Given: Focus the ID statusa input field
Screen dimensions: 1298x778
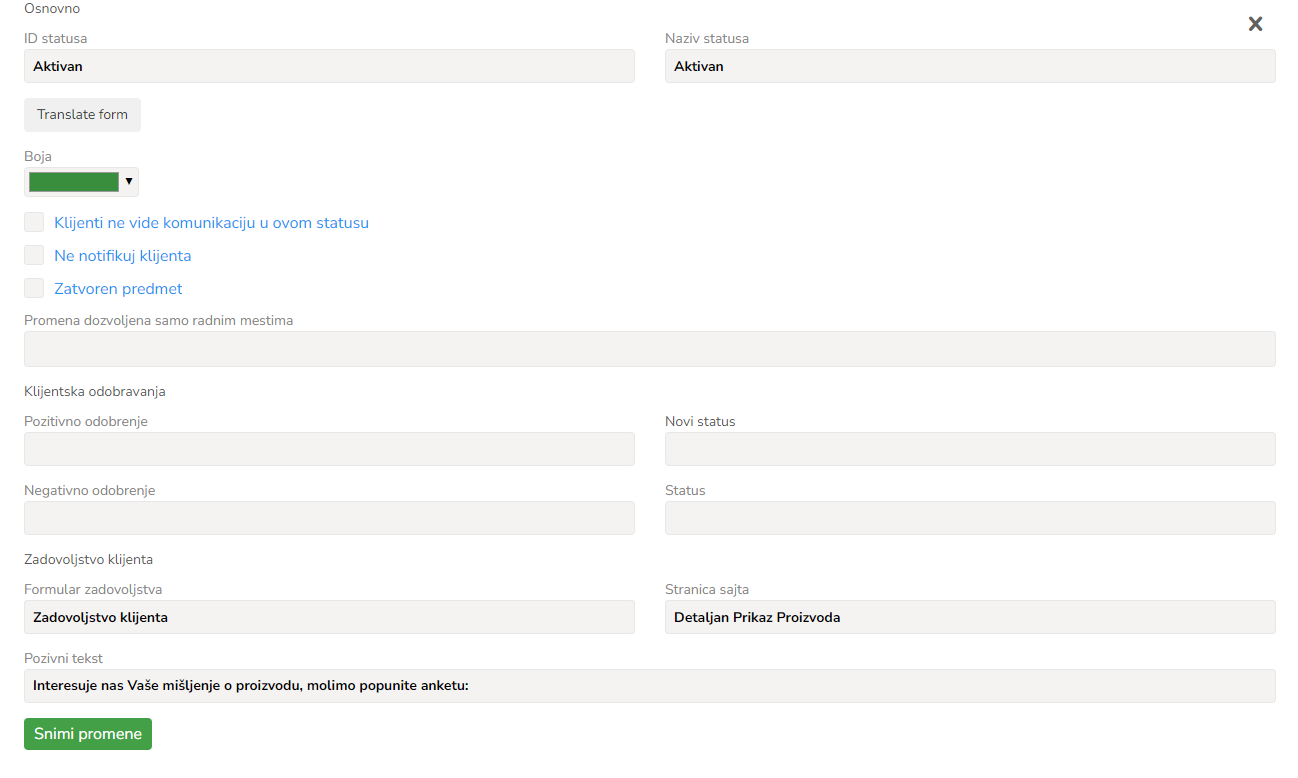Looking at the screenshot, I should click(329, 66).
